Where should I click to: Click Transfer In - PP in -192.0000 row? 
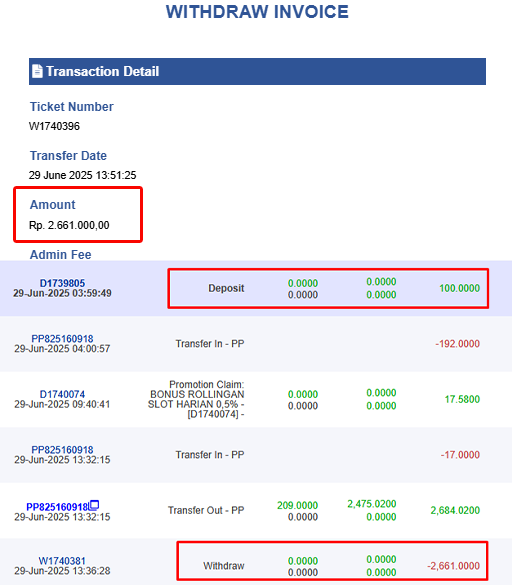(210, 344)
